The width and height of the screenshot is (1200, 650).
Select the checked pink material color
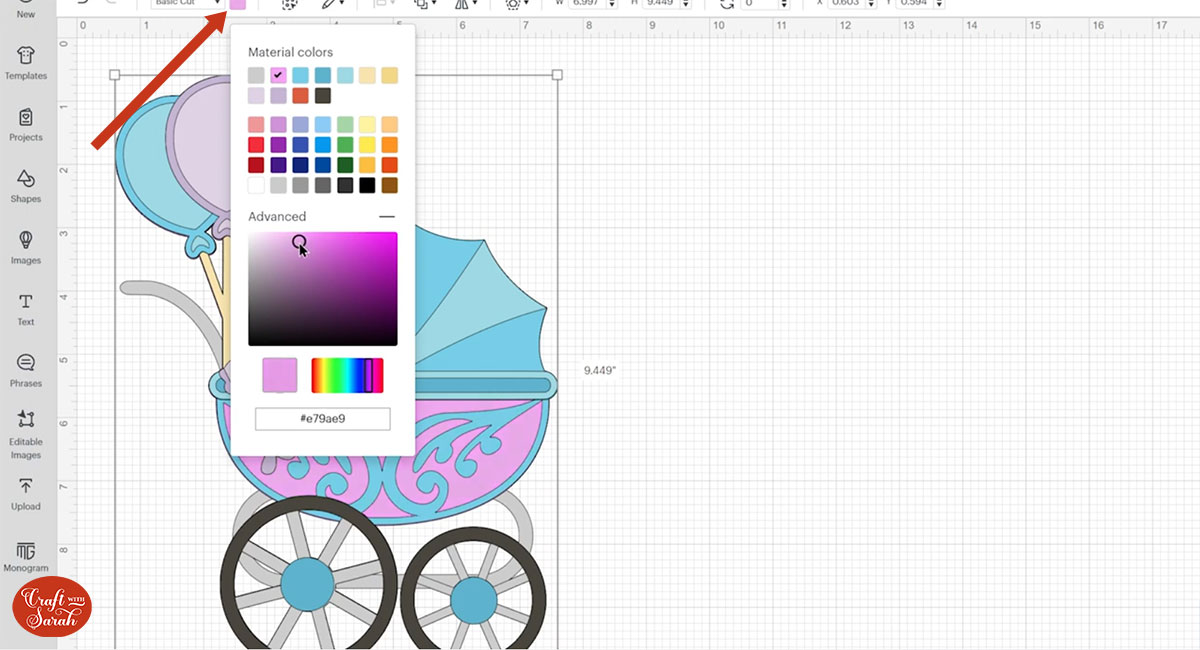278,75
